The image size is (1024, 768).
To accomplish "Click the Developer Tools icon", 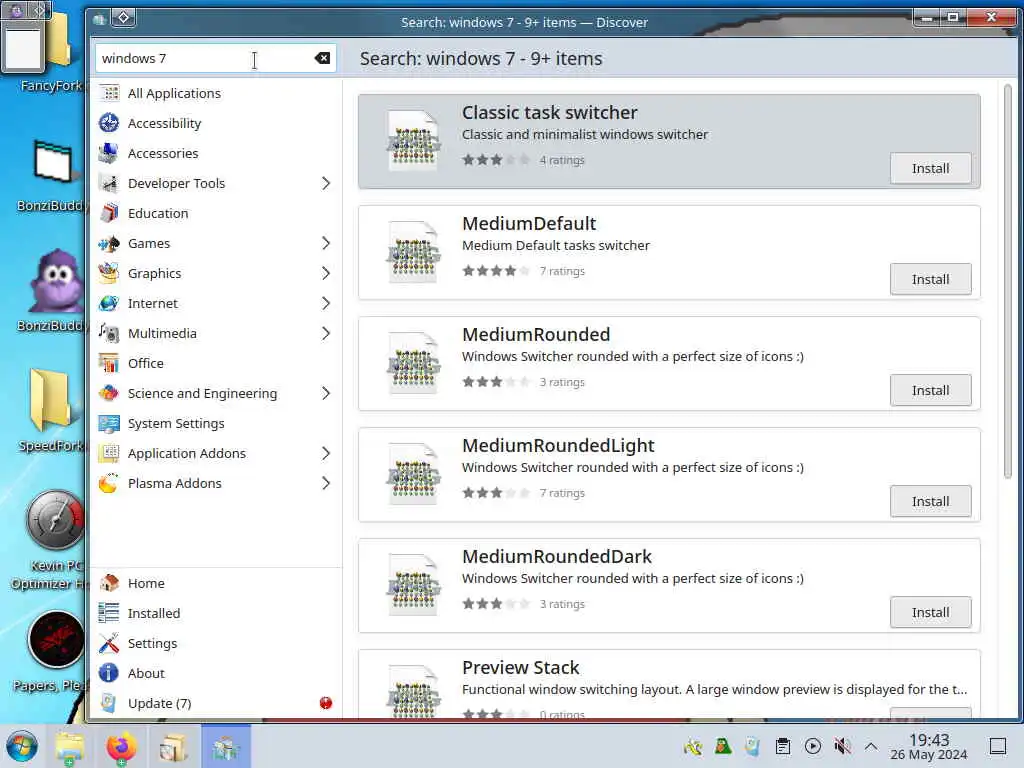I will [x=109, y=184].
